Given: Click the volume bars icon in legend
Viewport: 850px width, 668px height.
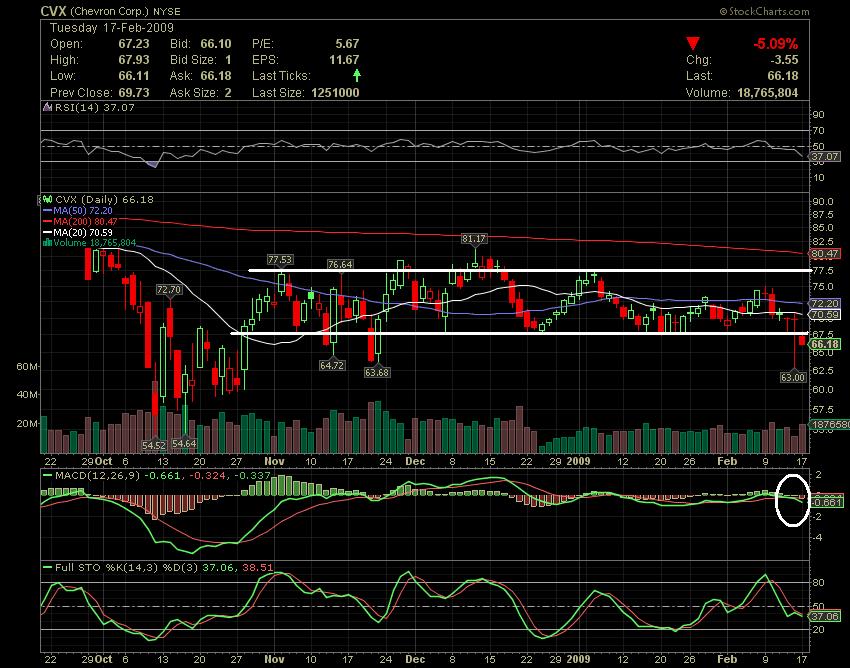Looking at the screenshot, I should [x=47, y=242].
